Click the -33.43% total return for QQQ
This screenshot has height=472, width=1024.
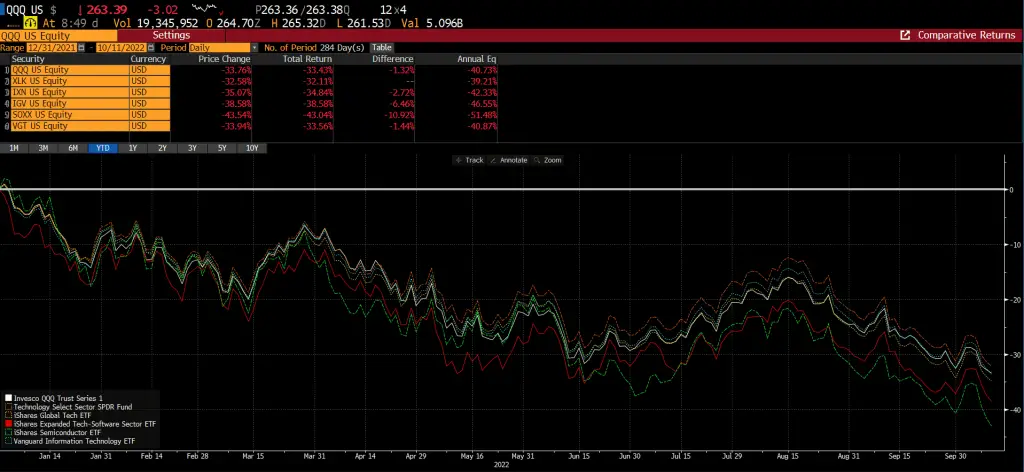coord(318,70)
